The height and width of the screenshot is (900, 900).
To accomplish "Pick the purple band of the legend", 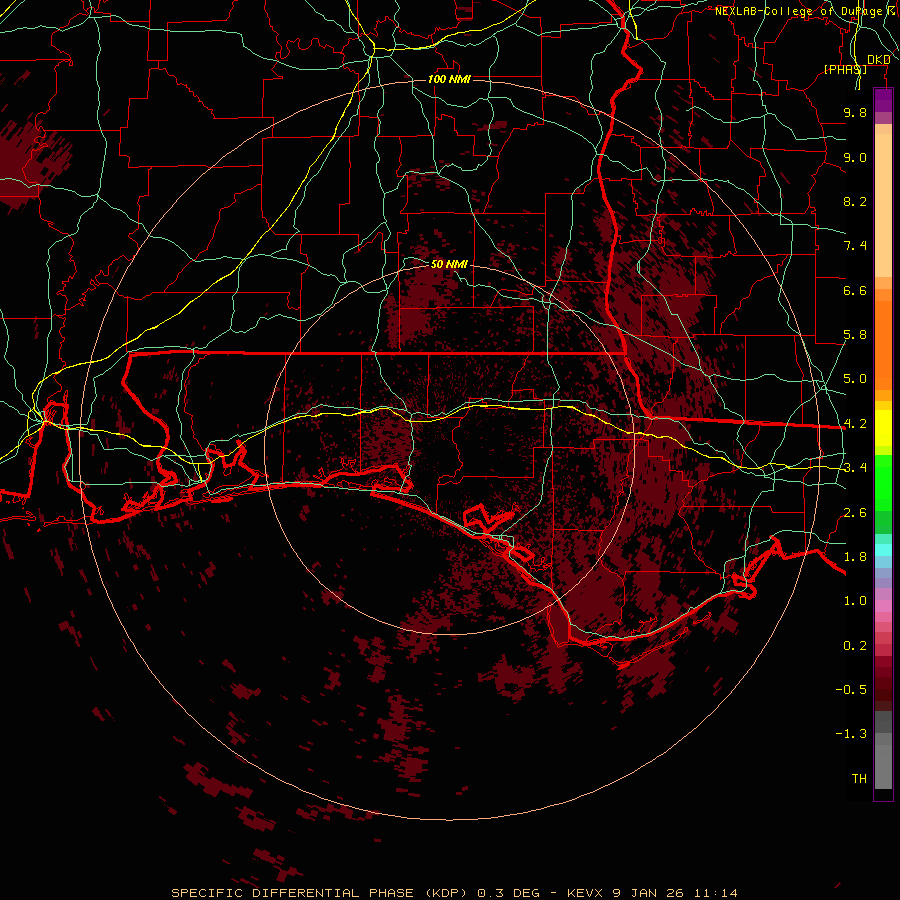I will [x=883, y=100].
